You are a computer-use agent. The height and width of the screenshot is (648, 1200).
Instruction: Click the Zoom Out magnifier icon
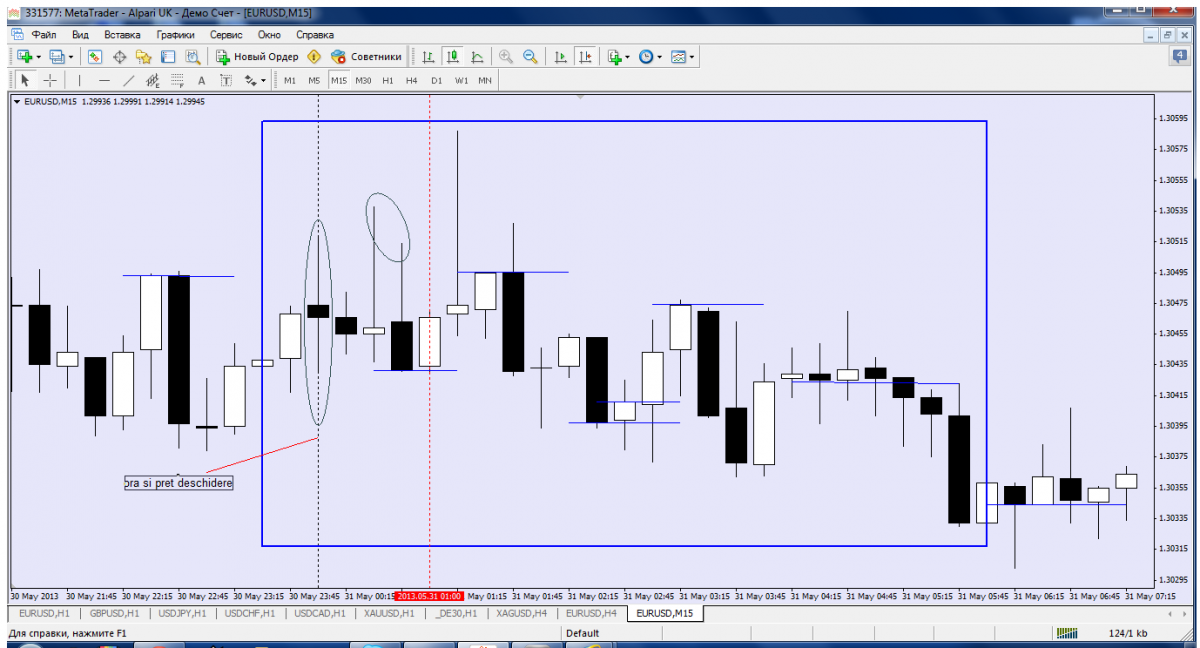(x=530, y=57)
